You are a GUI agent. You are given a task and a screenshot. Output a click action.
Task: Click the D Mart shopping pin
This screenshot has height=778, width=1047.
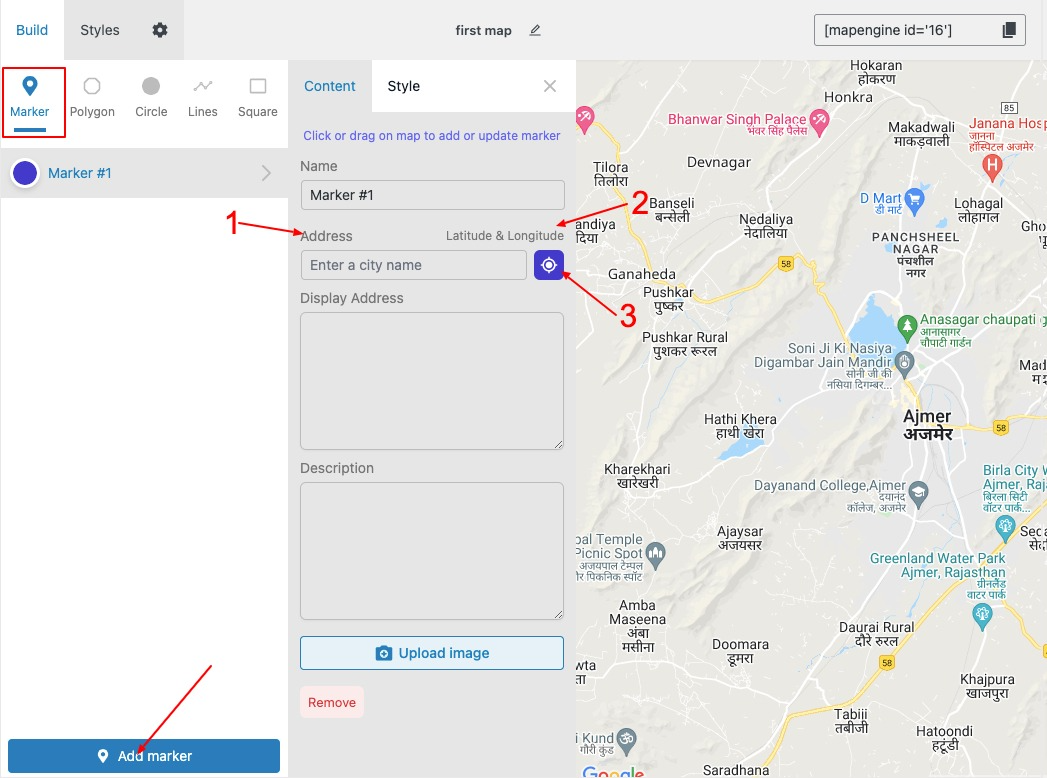coord(914,201)
